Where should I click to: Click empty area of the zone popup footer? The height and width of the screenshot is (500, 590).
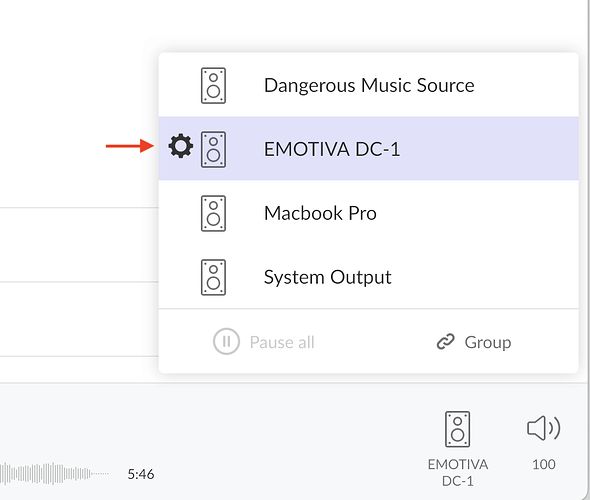pyautogui.click(x=373, y=342)
